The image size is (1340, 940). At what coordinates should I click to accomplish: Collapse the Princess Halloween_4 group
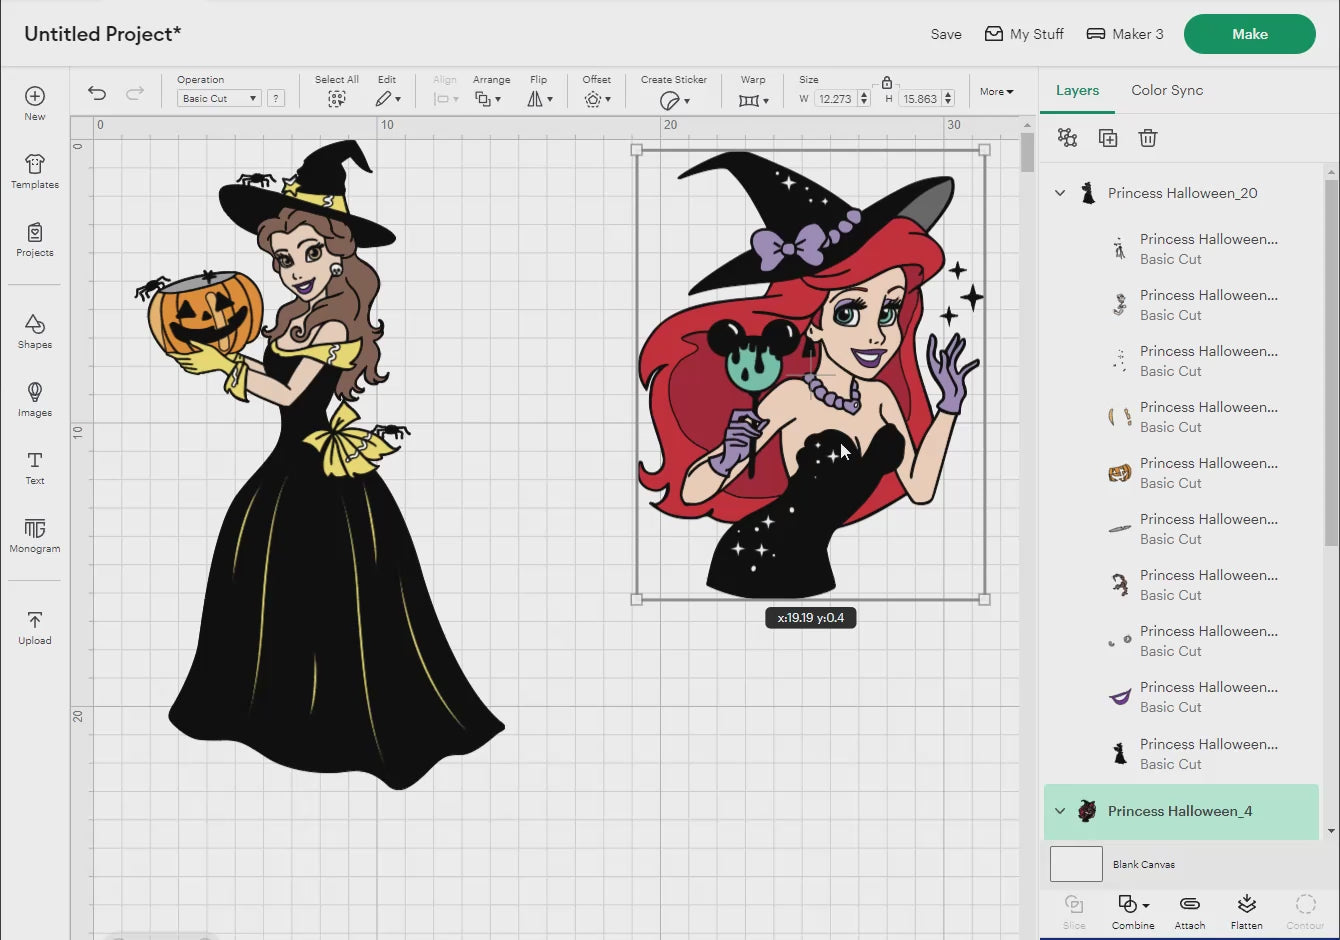[1060, 811]
